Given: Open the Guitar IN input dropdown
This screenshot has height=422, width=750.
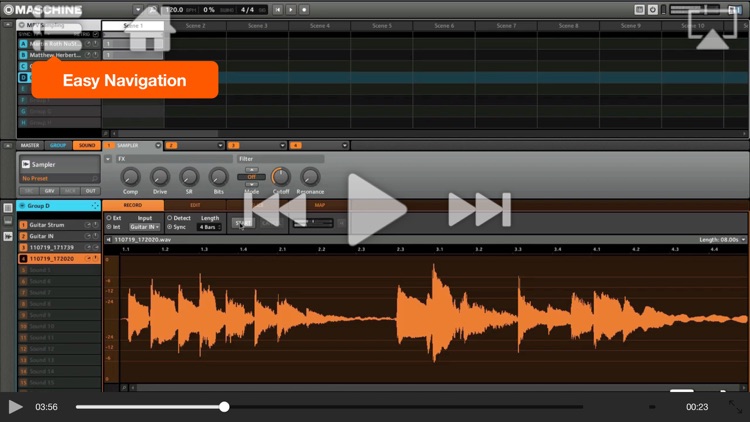Looking at the screenshot, I should click(x=145, y=227).
